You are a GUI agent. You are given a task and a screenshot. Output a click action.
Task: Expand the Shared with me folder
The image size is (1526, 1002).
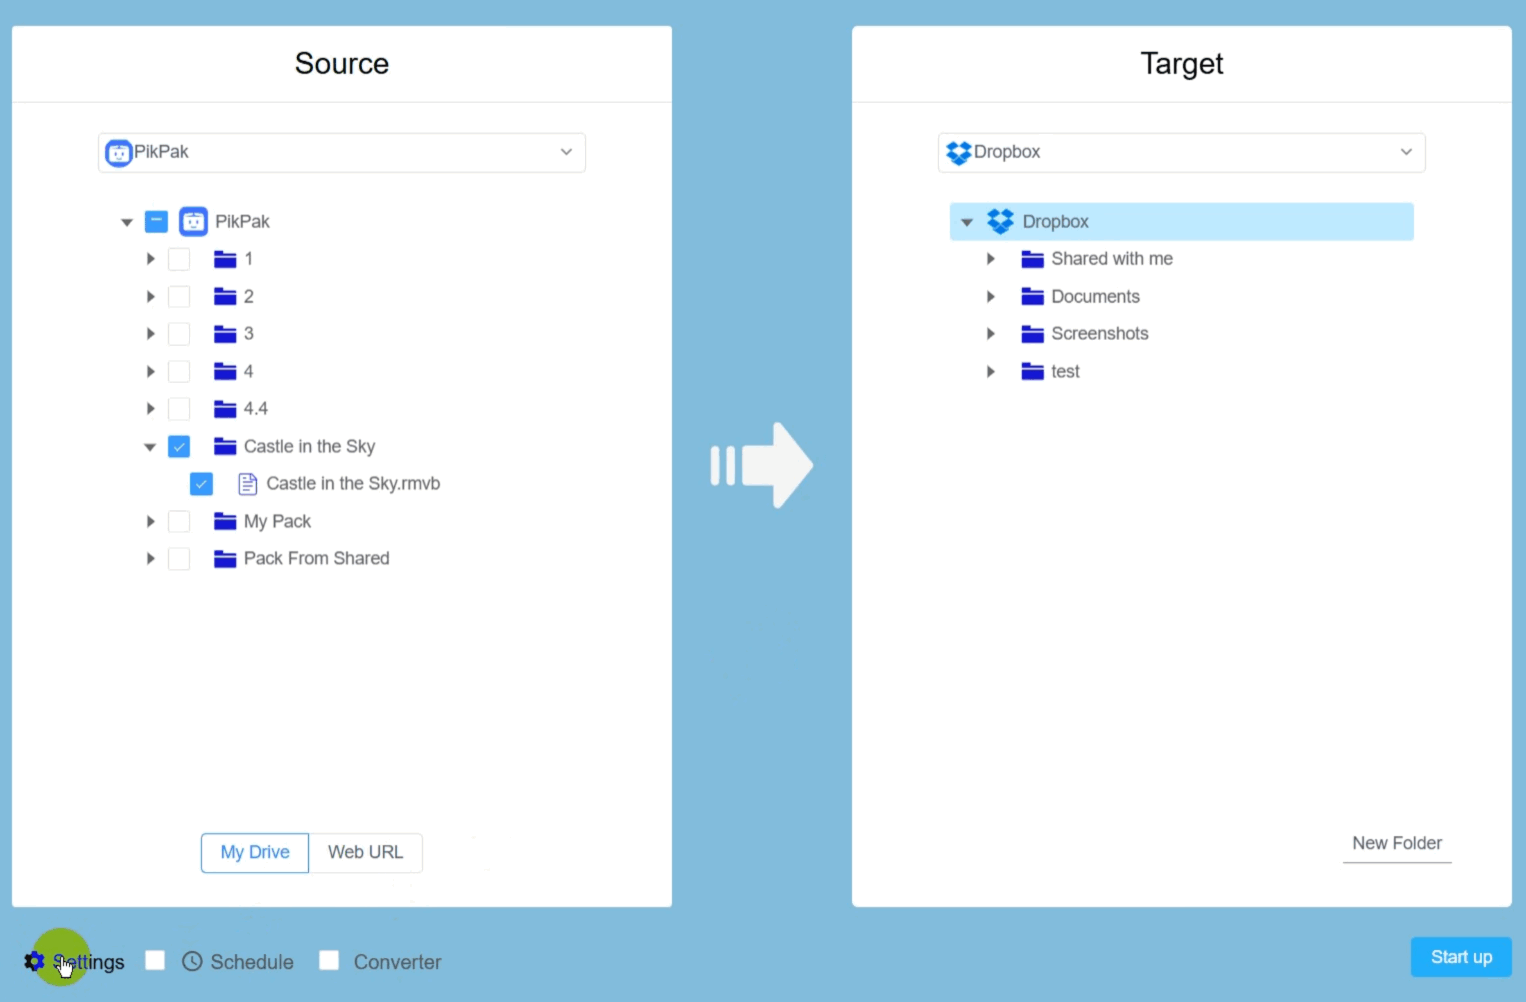[x=990, y=259]
